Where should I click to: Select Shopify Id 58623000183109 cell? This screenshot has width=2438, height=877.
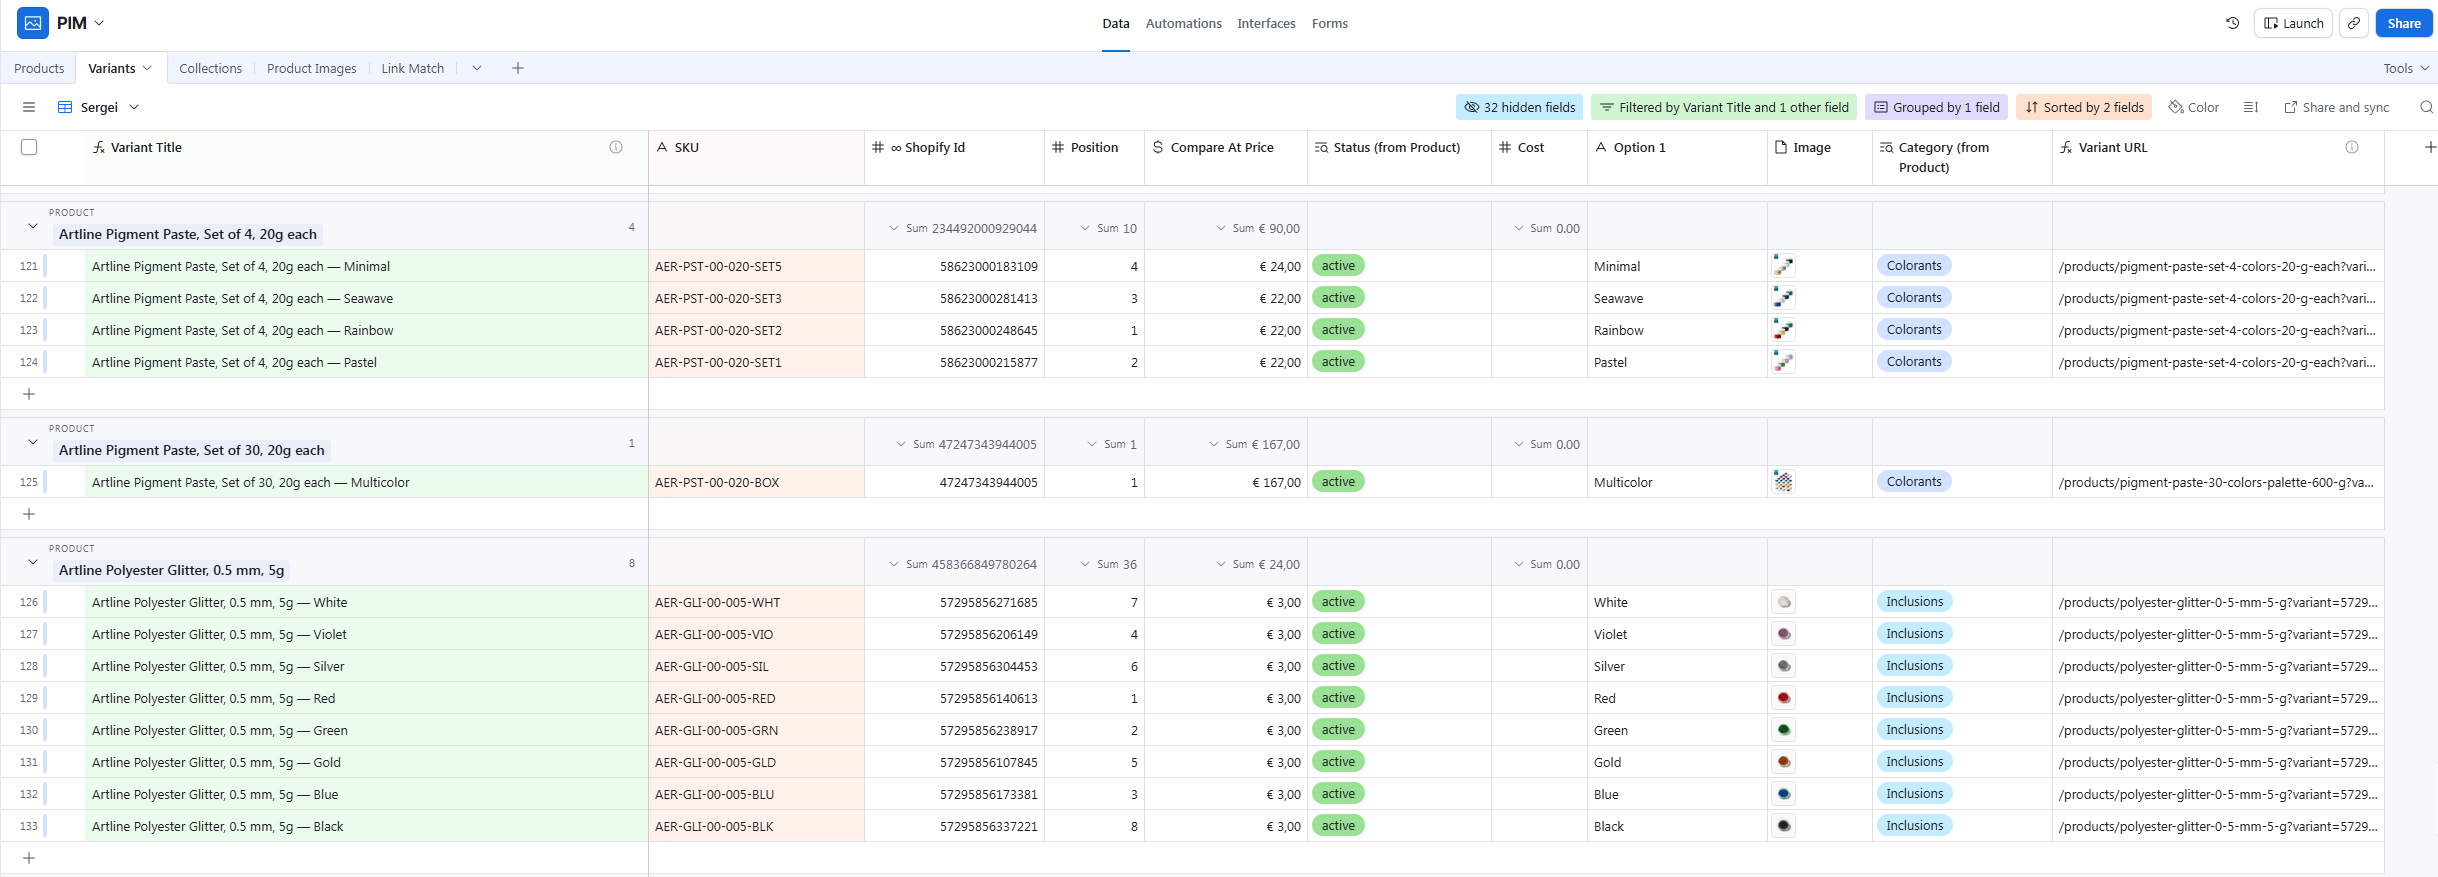(x=954, y=266)
